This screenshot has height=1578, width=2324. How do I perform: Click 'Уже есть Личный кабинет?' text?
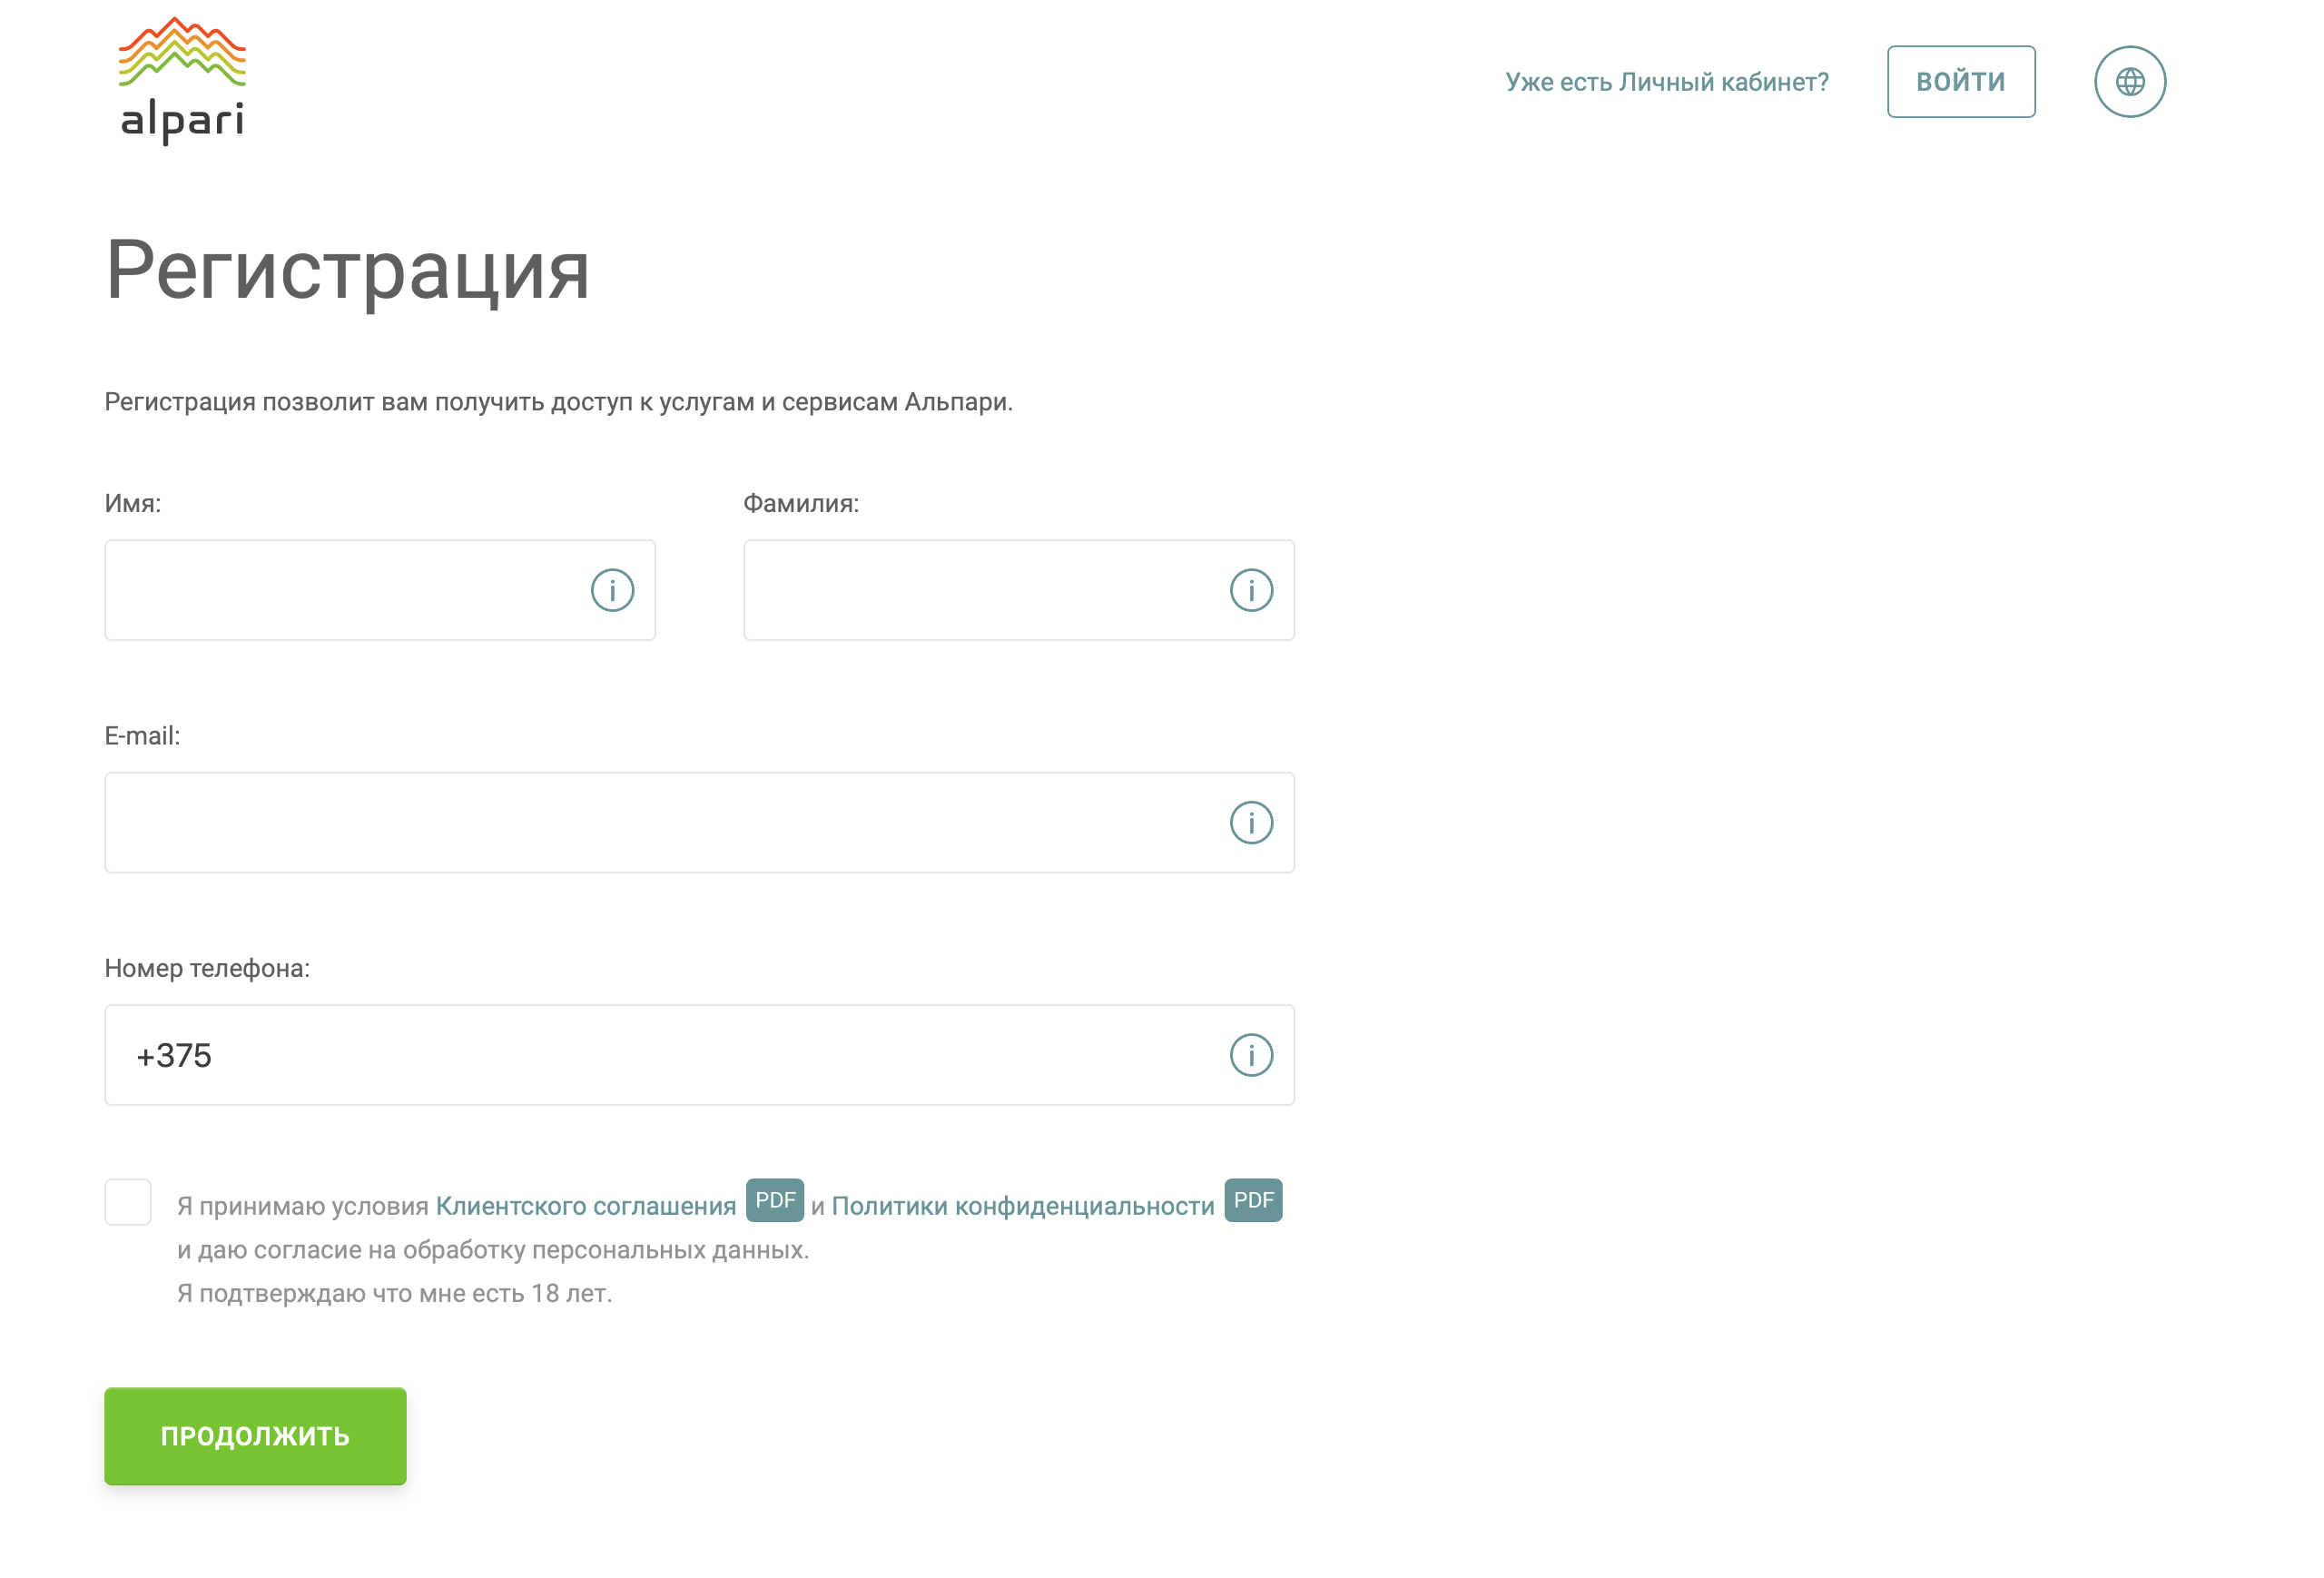pos(1666,82)
